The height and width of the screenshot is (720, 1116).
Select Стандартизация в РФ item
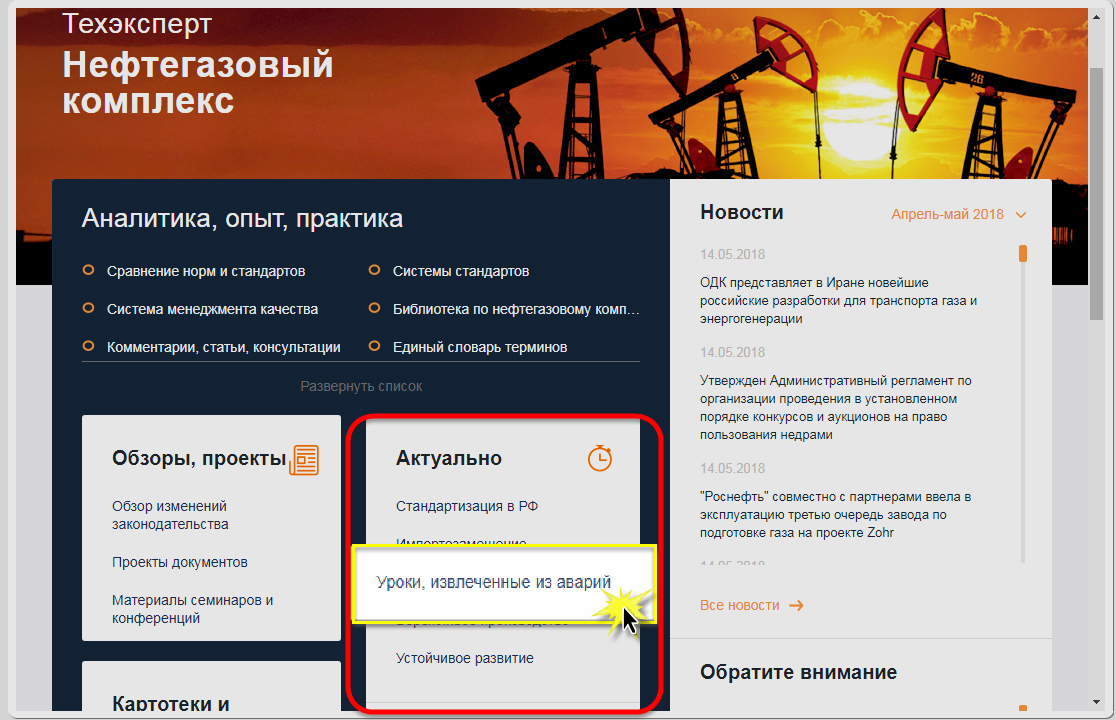(x=467, y=506)
